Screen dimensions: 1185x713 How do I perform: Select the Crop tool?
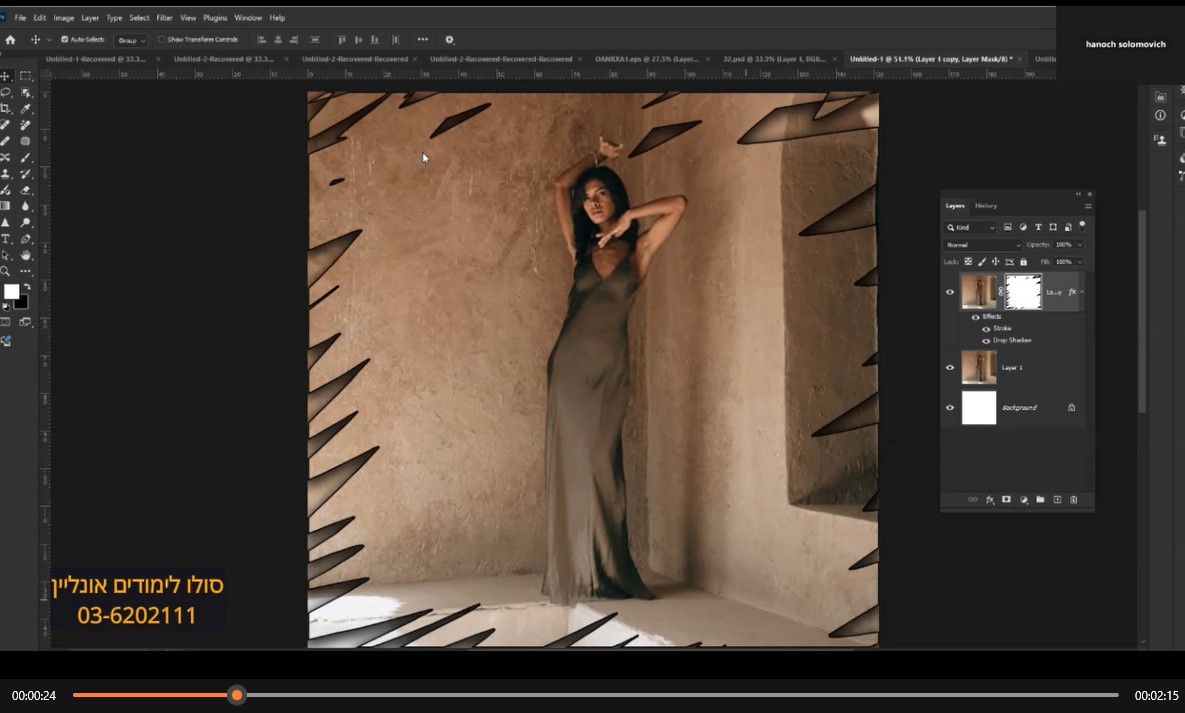(6, 108)
